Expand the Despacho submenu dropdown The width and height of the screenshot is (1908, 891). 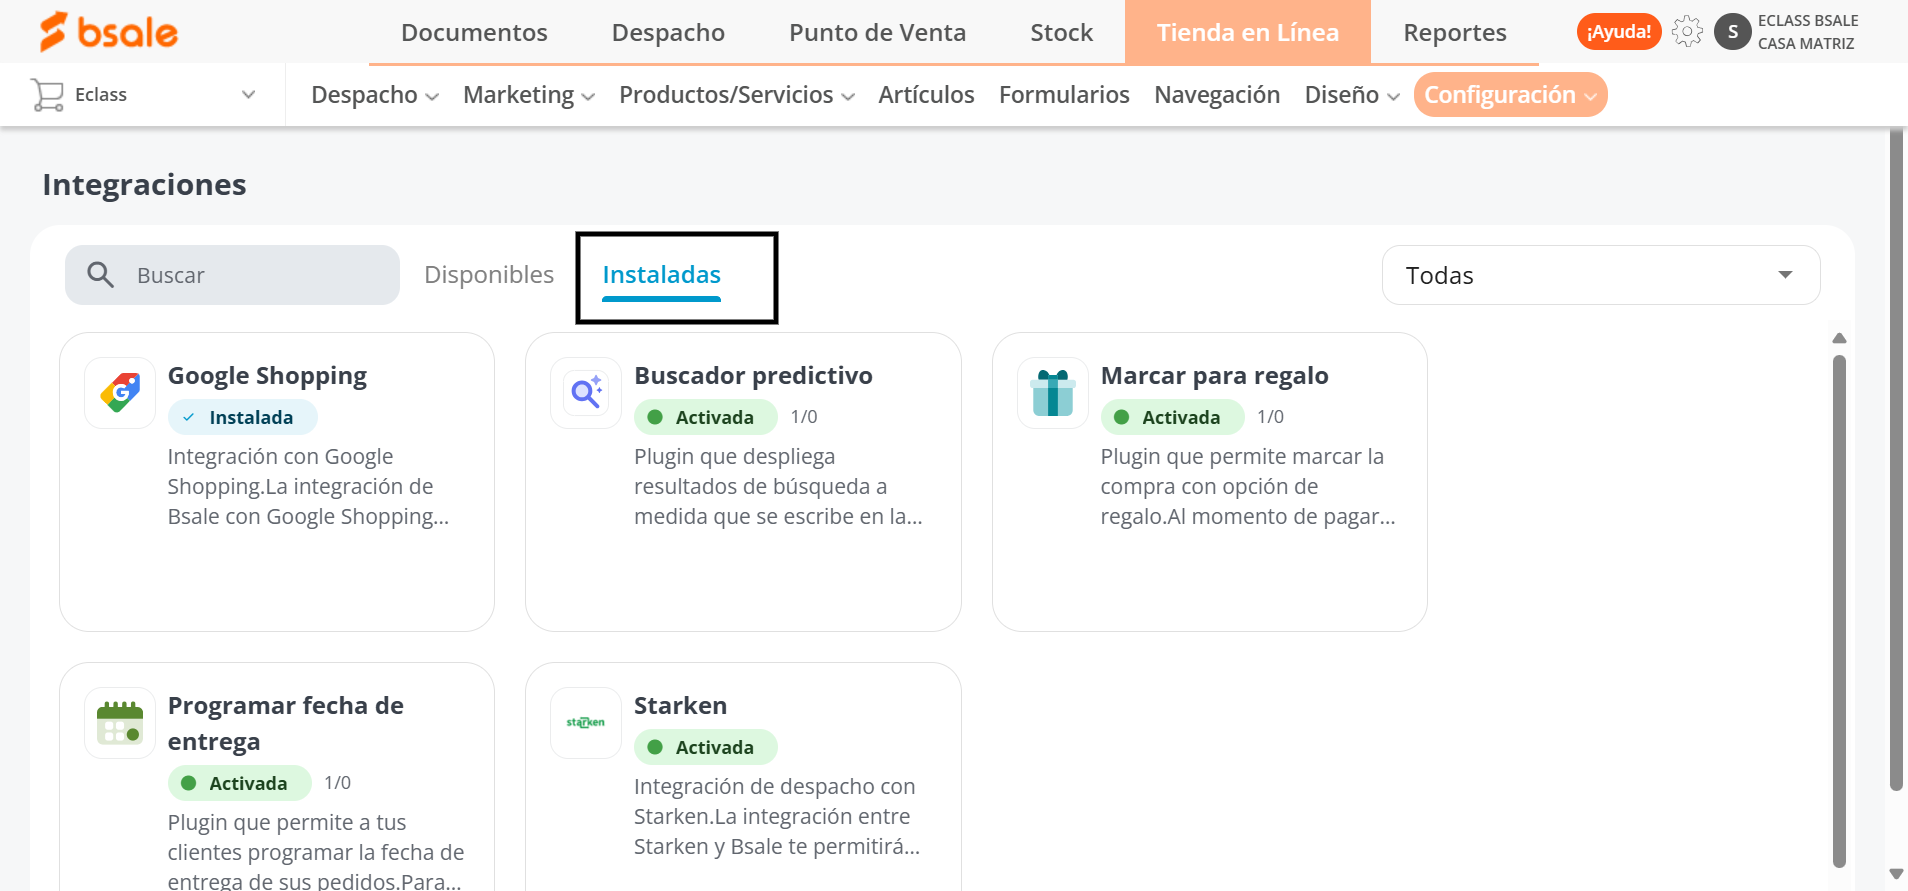[375, 95]
